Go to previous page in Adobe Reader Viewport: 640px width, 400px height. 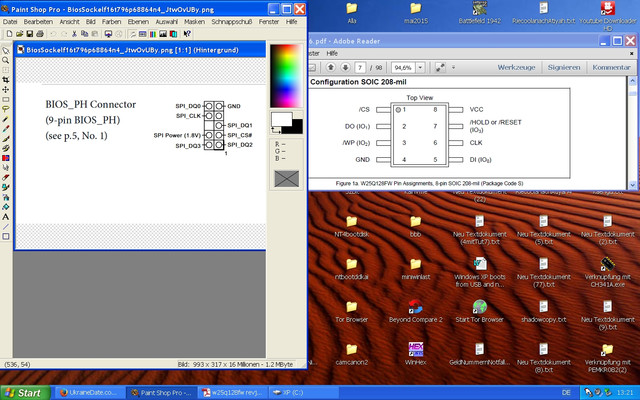(x=331, y=67)
